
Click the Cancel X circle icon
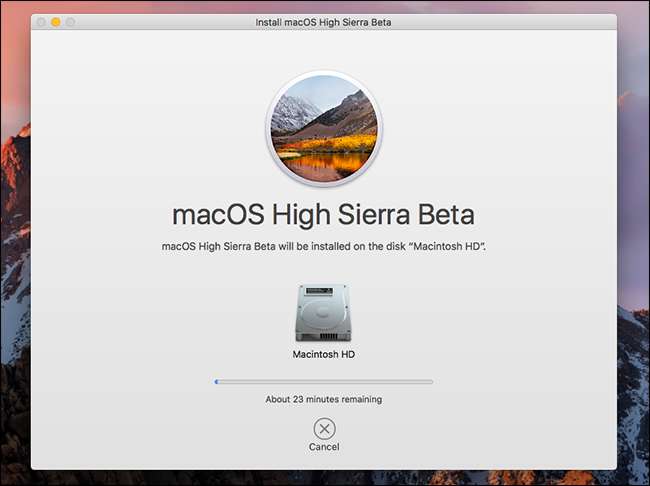click(x=324, y=428)
